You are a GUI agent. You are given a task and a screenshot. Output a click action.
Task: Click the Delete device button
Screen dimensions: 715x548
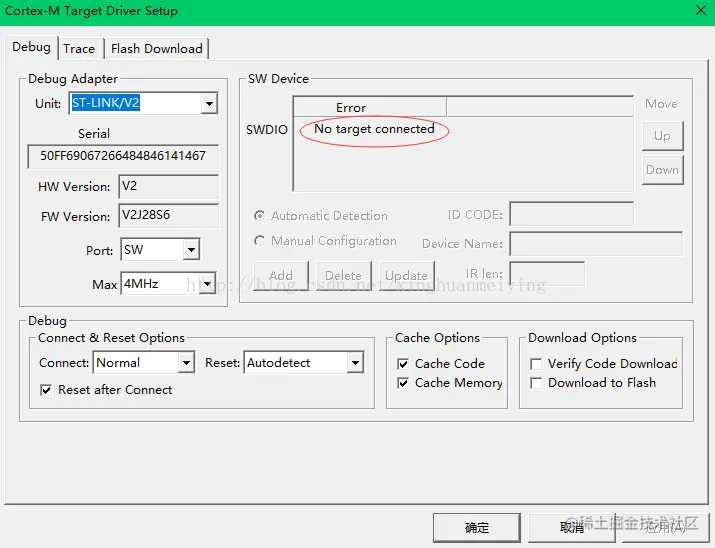[344, 275]
